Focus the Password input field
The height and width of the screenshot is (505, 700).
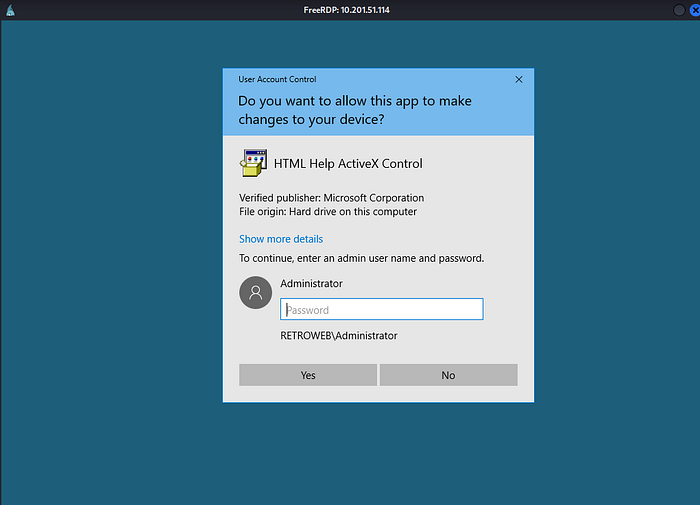click(x=382, y=309)
